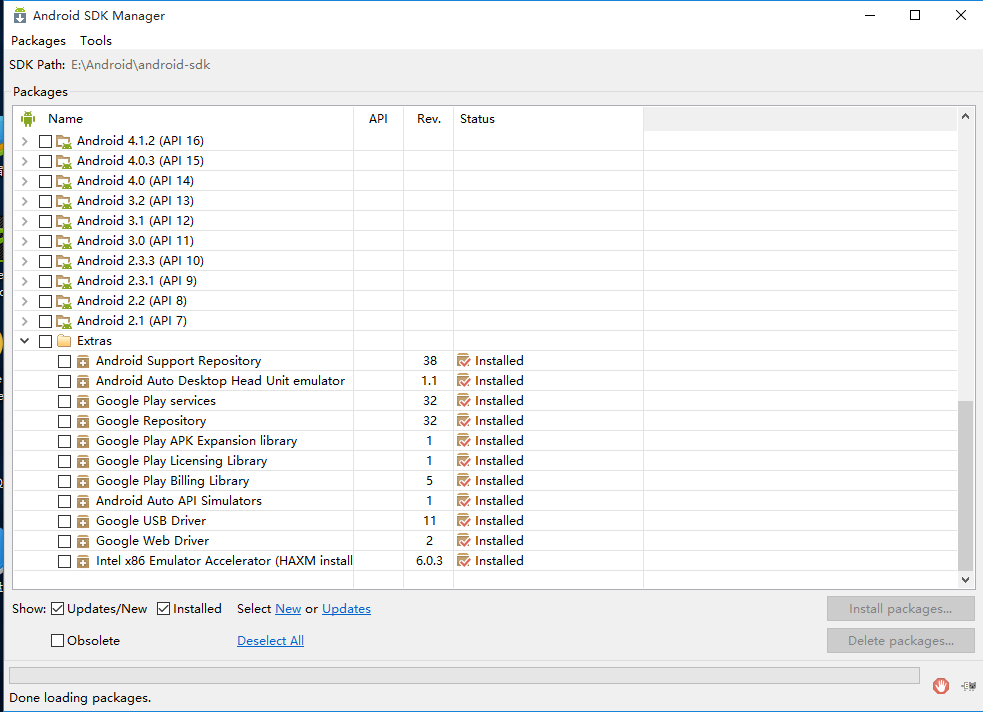The image size is (983, 712).
Task: Expand the Android 2.1 (API 7) node
Action: pyautogui.click(x=24, y=322)
